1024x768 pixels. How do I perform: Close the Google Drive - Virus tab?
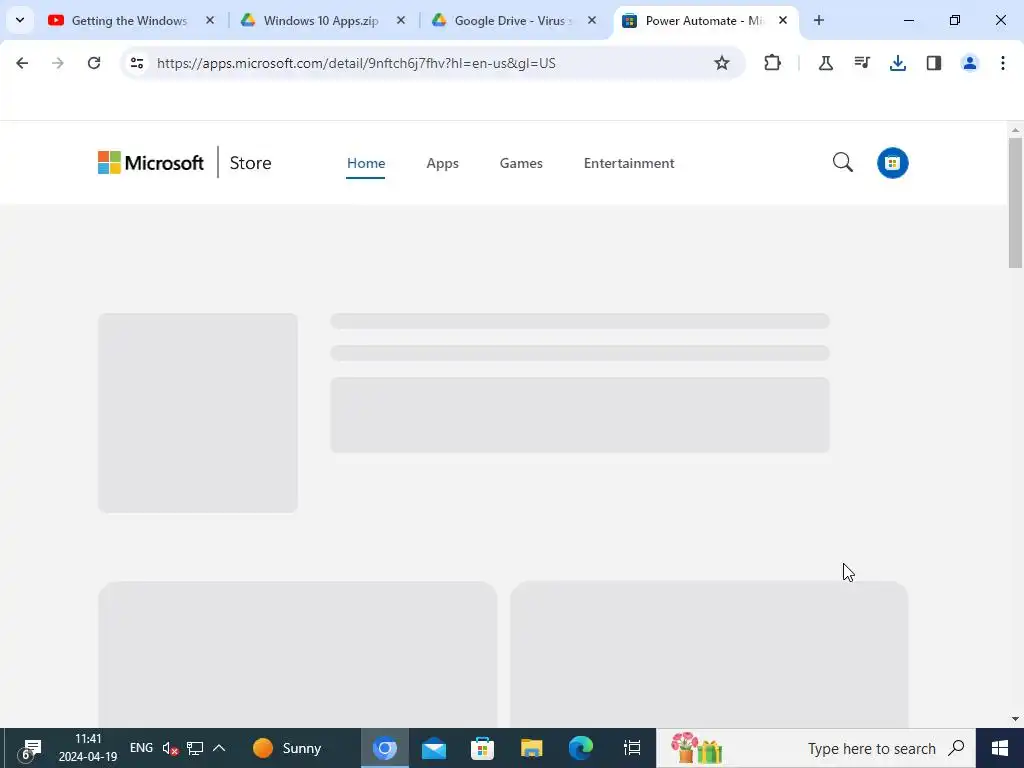point(592,20)
